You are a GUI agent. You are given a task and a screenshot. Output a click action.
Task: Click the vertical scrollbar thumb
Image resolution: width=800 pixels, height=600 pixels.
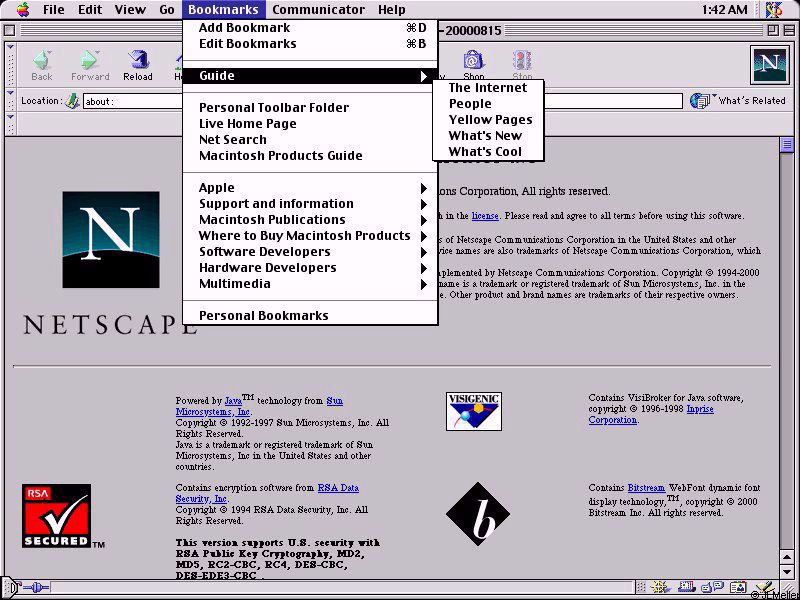coord(787,144)
